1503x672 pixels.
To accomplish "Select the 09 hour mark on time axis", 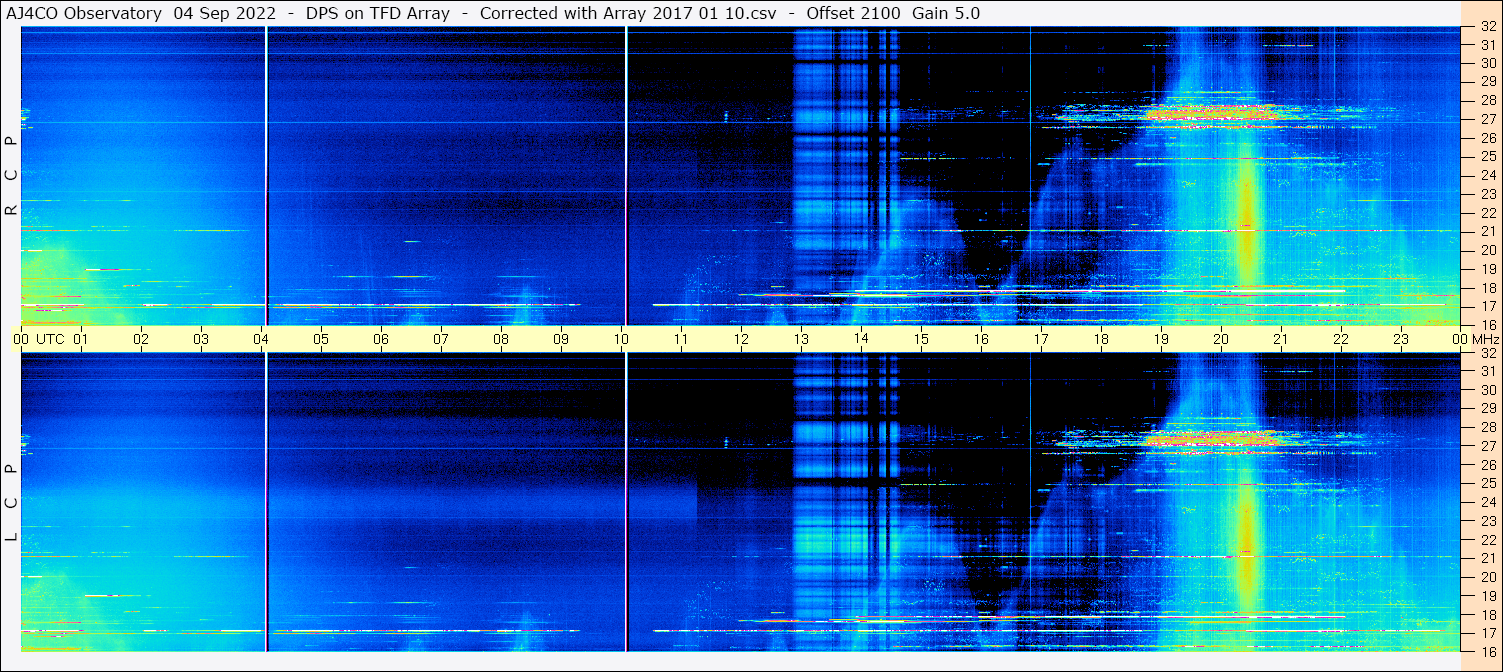I will tap(561, 339).
